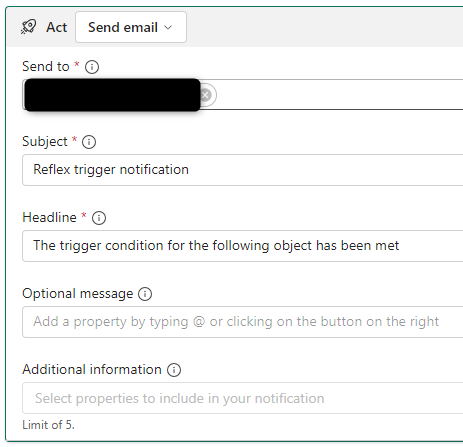The height and width of the screenshot is (447, 463).
Task: Click inside the Send to recipients field
Action: (340, 95)
